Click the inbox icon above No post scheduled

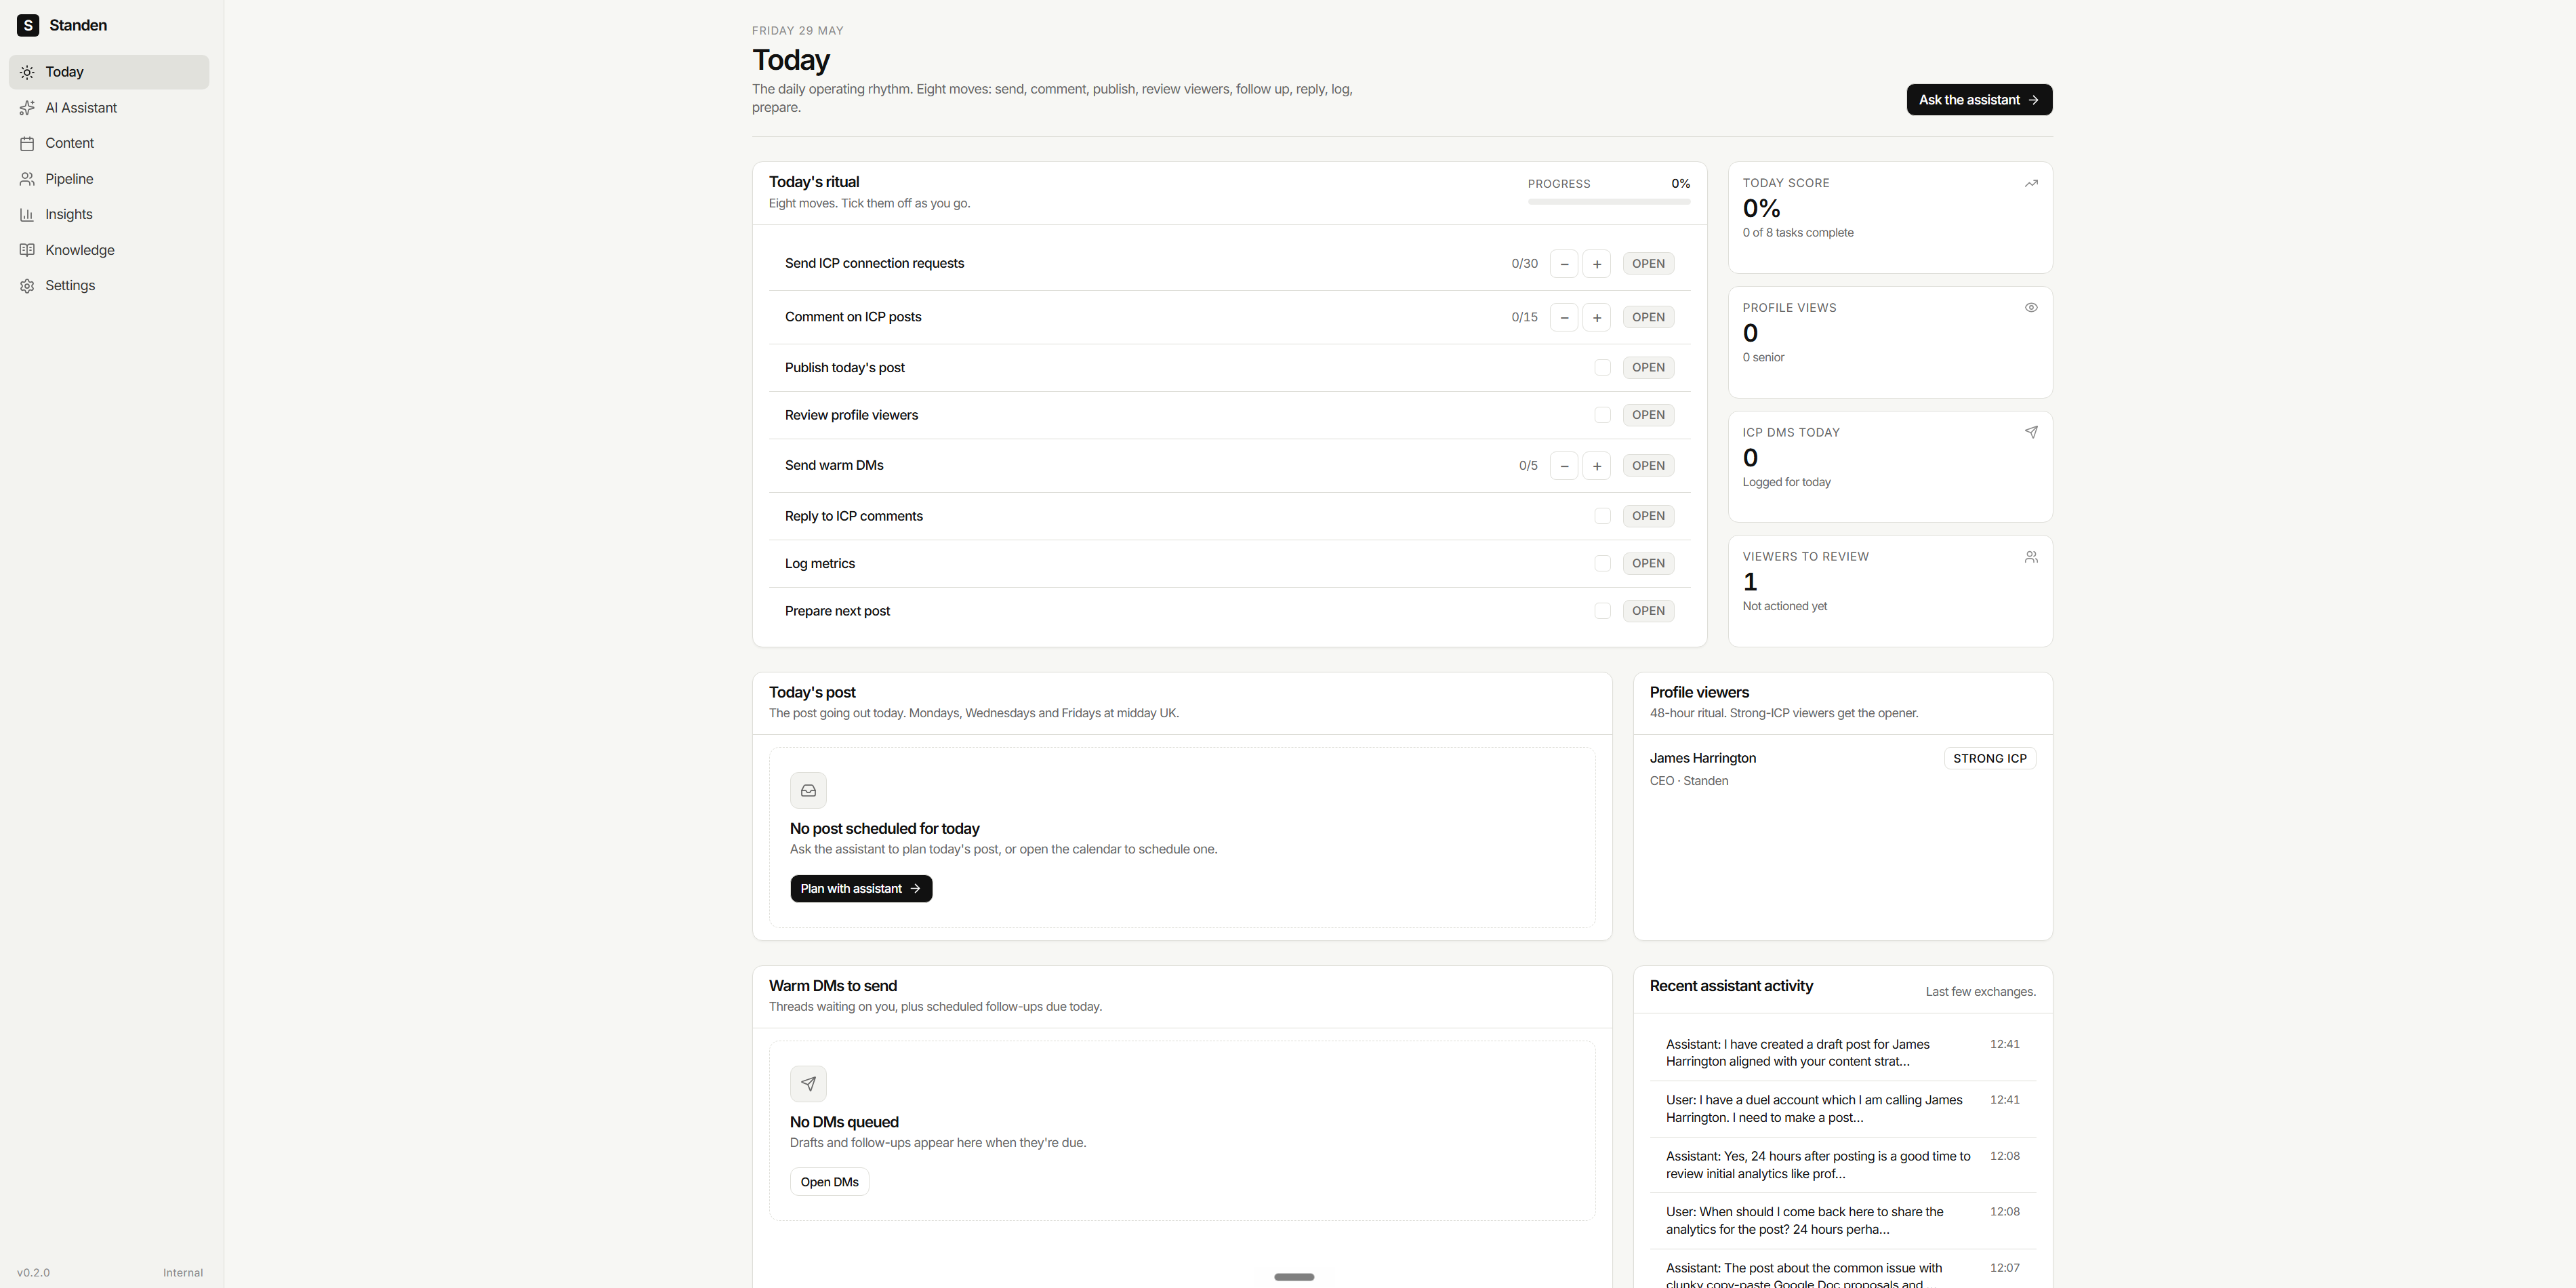point(808,791)
